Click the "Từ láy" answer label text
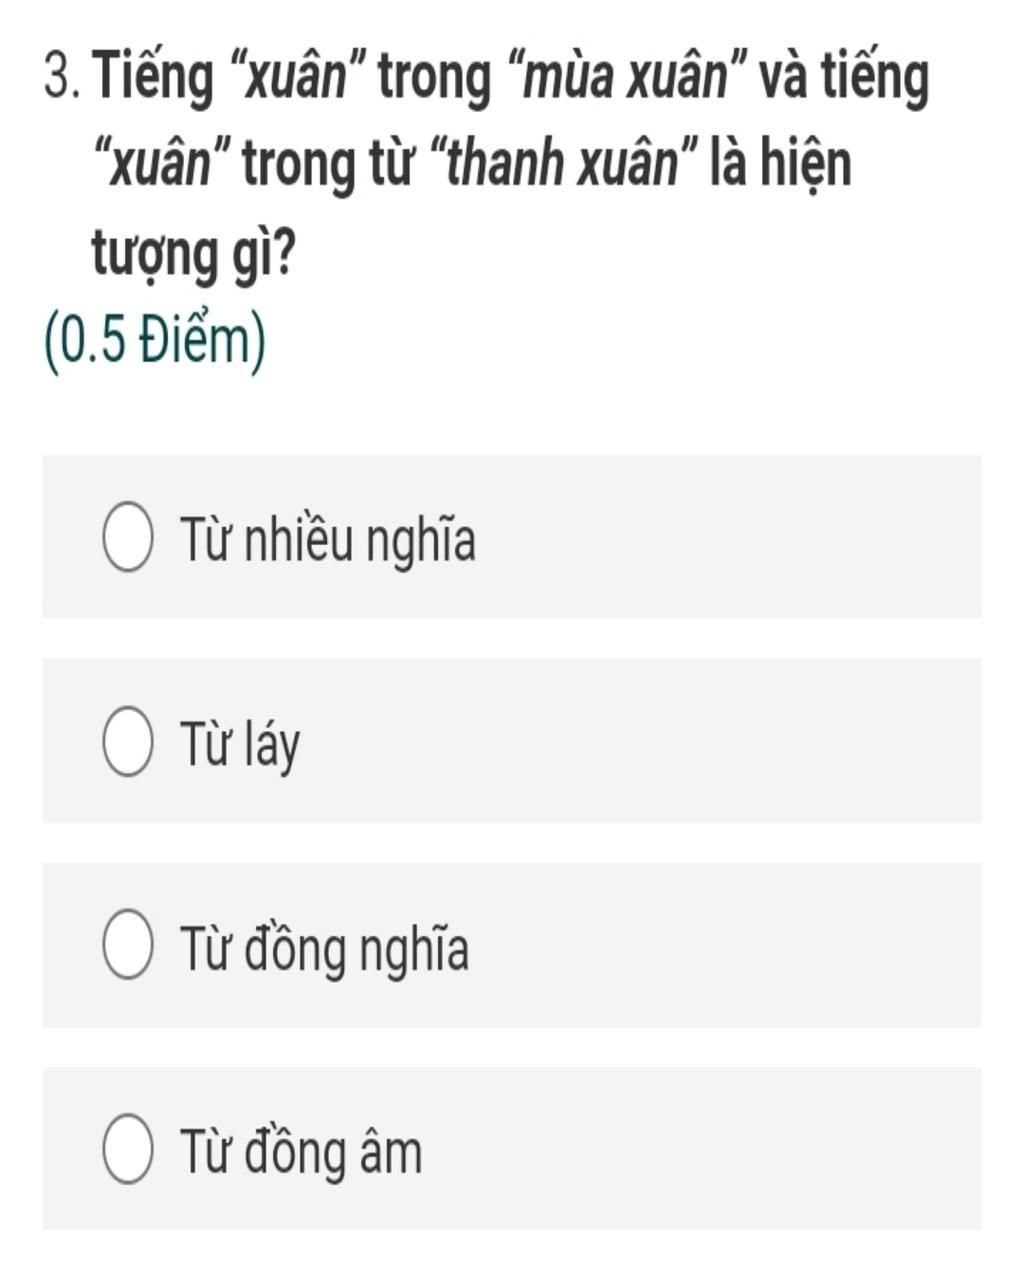Image resolution: width=1024 pixels, height=1280 pixels. [240, 746]
